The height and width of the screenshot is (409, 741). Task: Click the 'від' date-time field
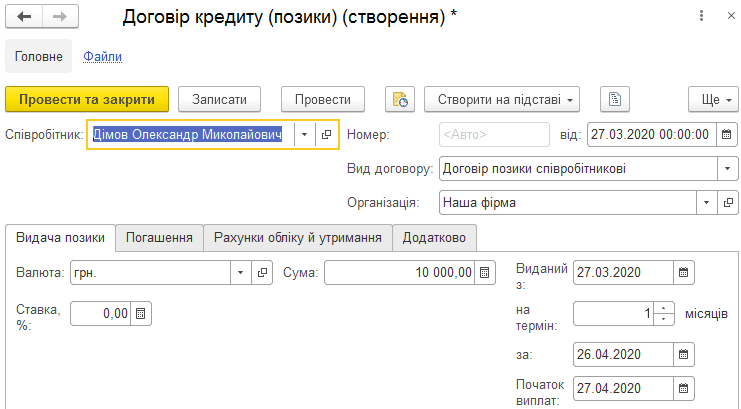[x=652, y=135]
